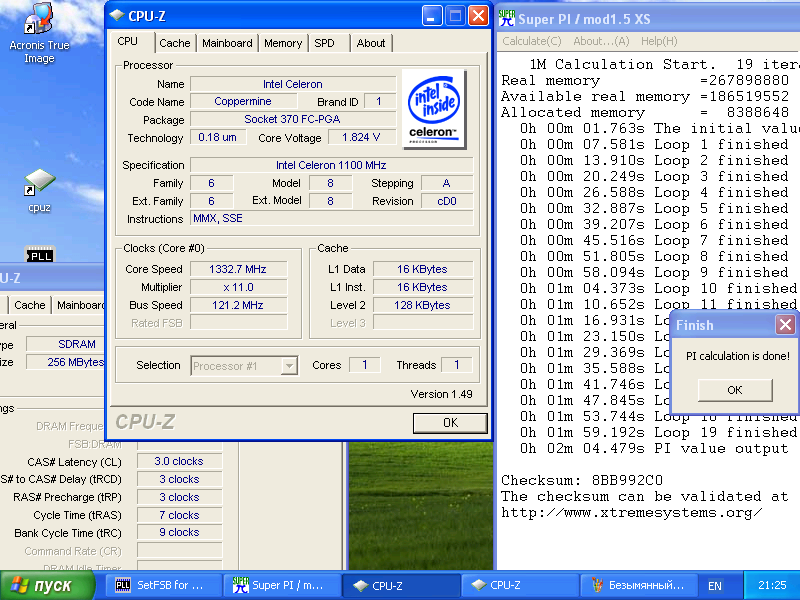The image size is (800, 600).
Task: Click the Core Speed value 1332.7 MHz
Action: click(238, 269)
